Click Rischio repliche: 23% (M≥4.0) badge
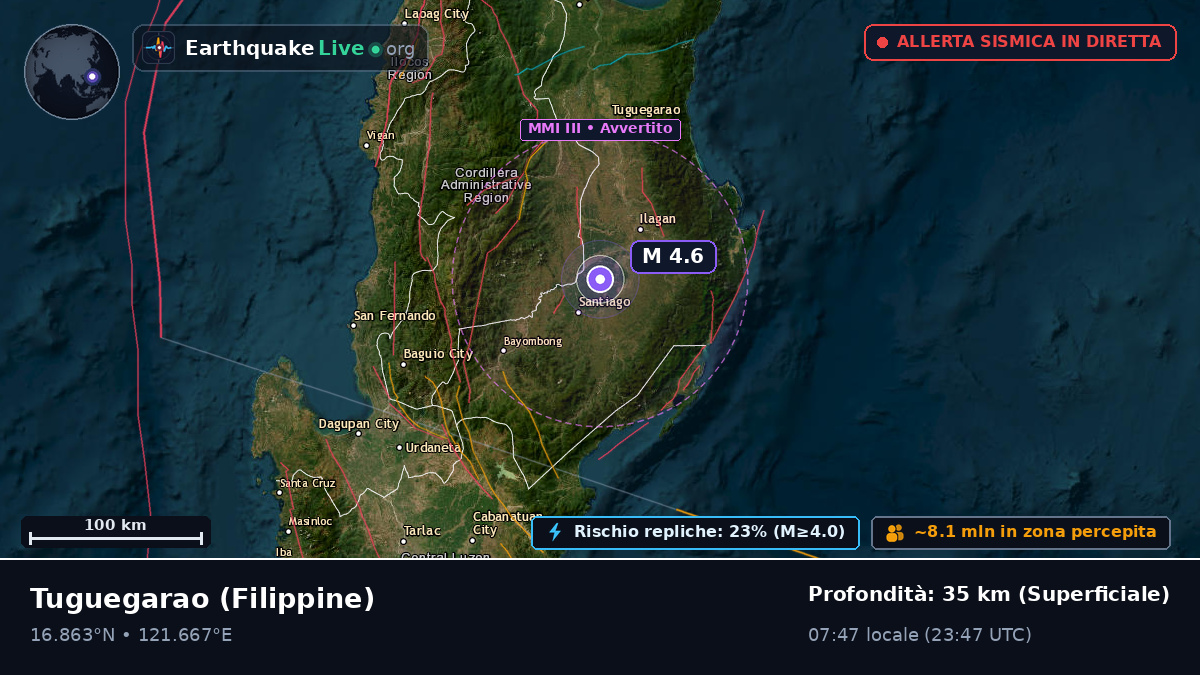The height and width of the screenshot is (675, 1200). (x=695, y=532)
